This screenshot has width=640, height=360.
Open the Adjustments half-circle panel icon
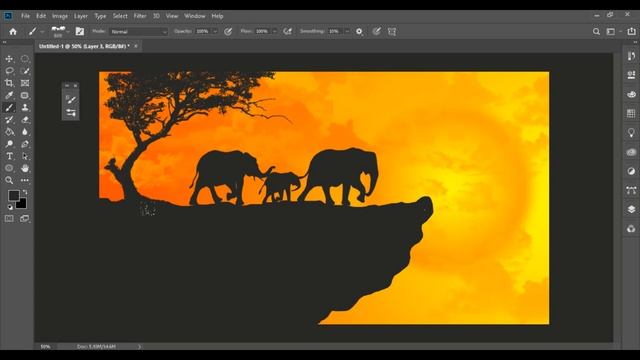click(631, 171)
